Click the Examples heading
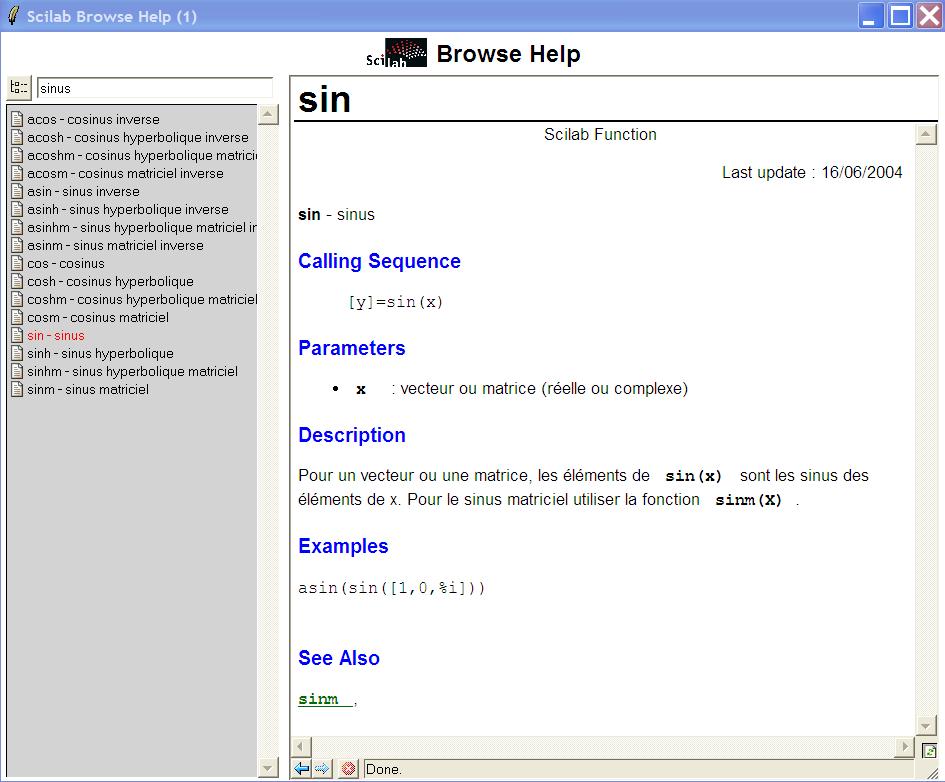Image resolution: width=945 pixels, height=782 pixels. 343,546
